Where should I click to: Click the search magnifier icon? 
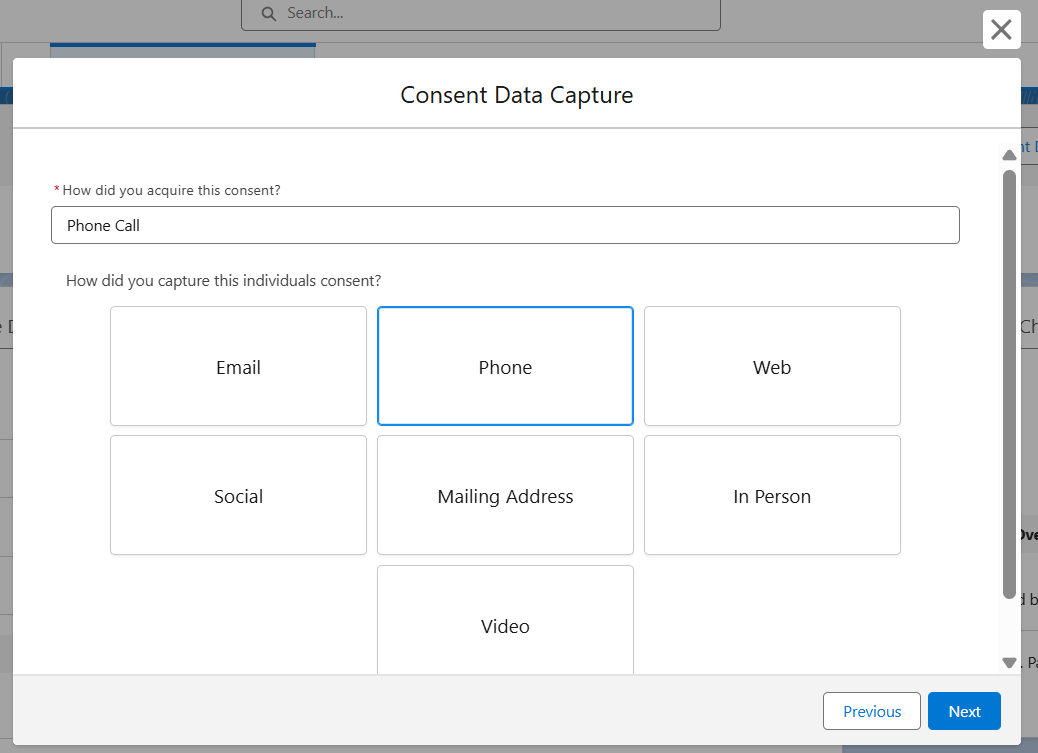point(268,14)
